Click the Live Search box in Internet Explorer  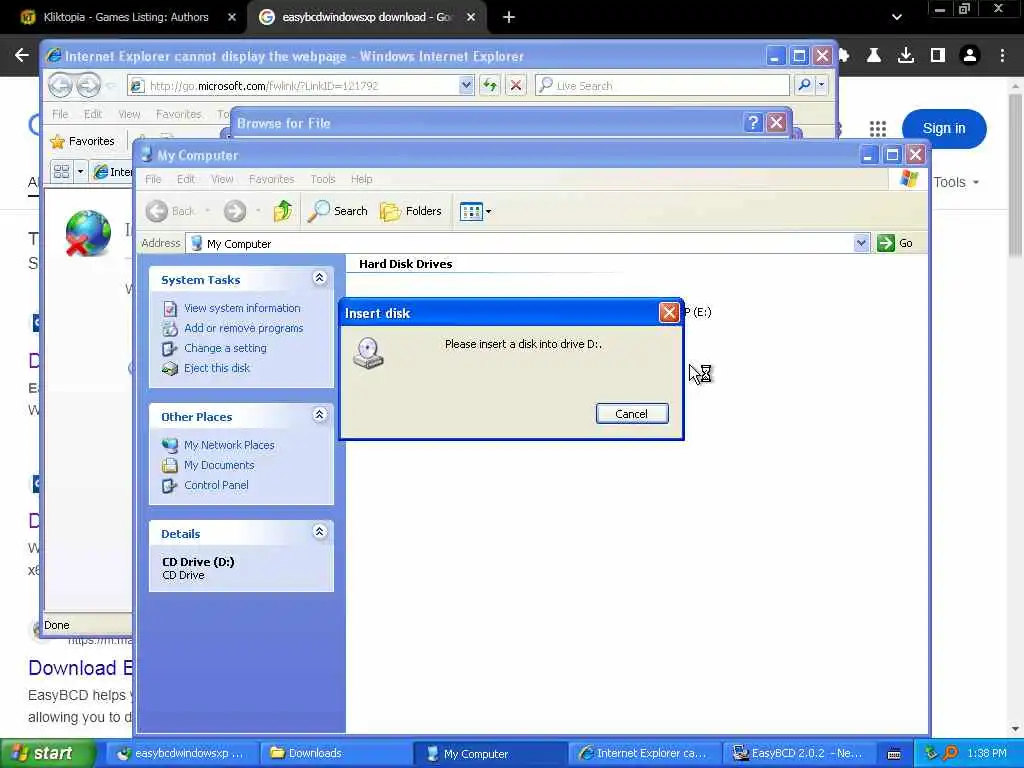[x=662, y=86]
